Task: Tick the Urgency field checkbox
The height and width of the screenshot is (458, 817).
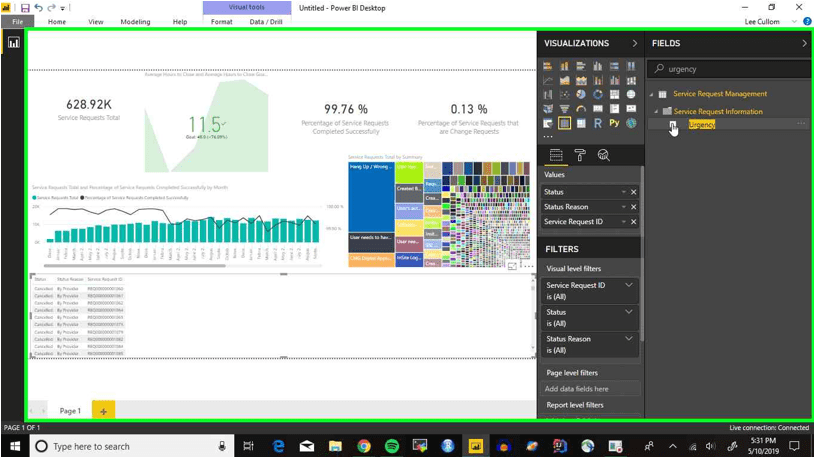Action: point(673,125)
